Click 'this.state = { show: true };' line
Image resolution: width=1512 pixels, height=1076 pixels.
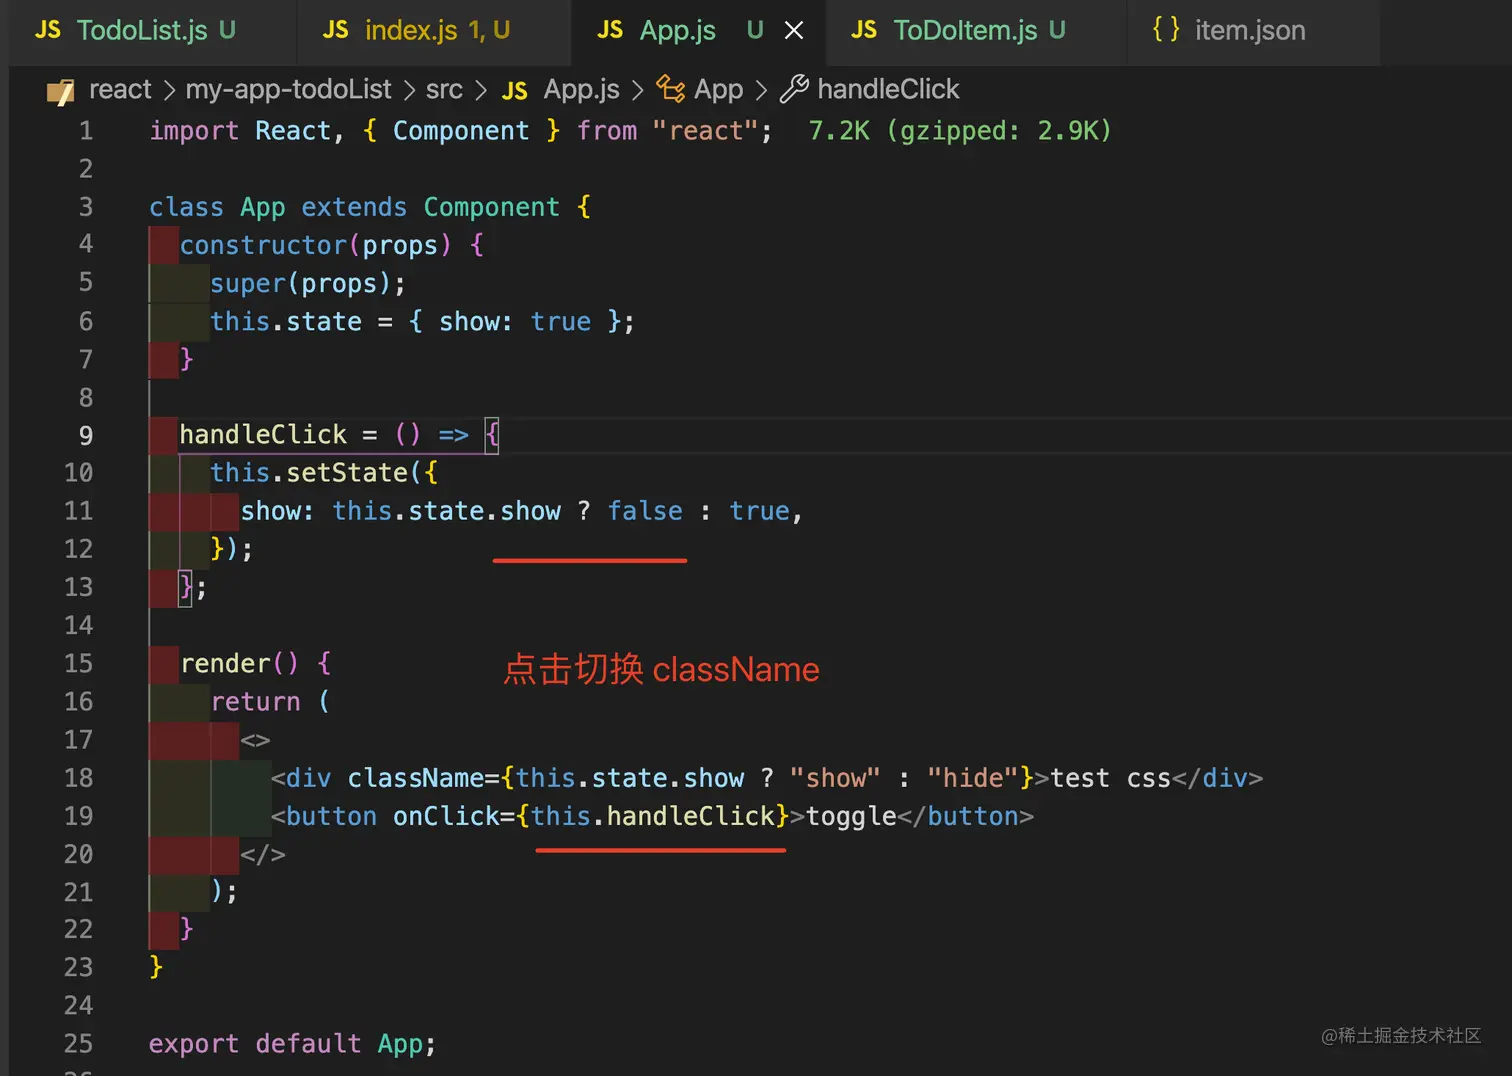pyautogui.click(x=422, y=321)
